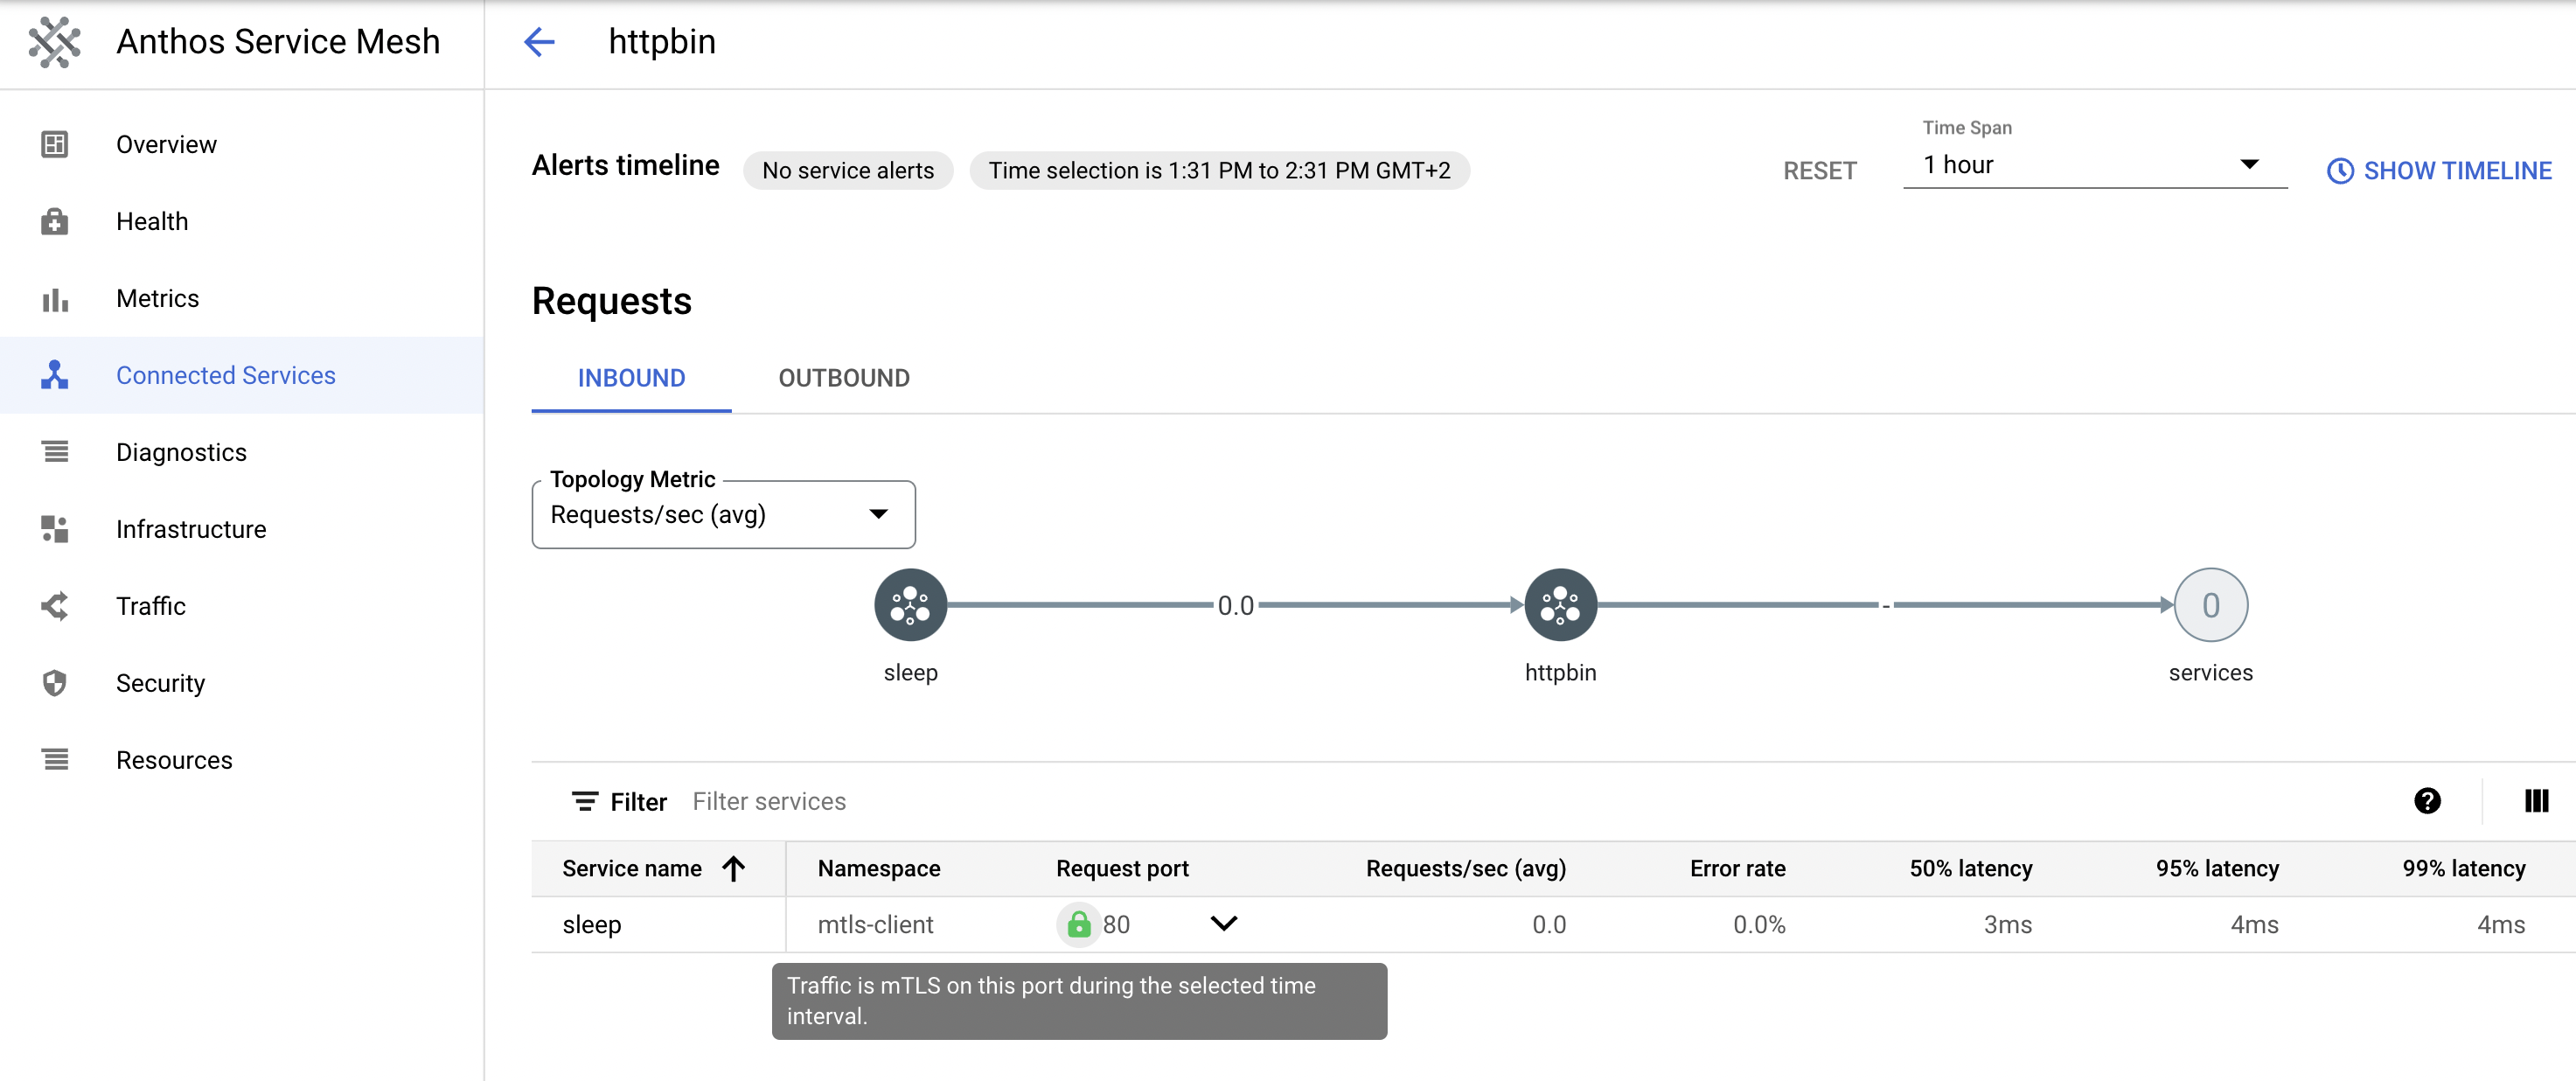Click the No service alerts chip
This screenshot has height=1081, width=2576.
pos(848,170)
